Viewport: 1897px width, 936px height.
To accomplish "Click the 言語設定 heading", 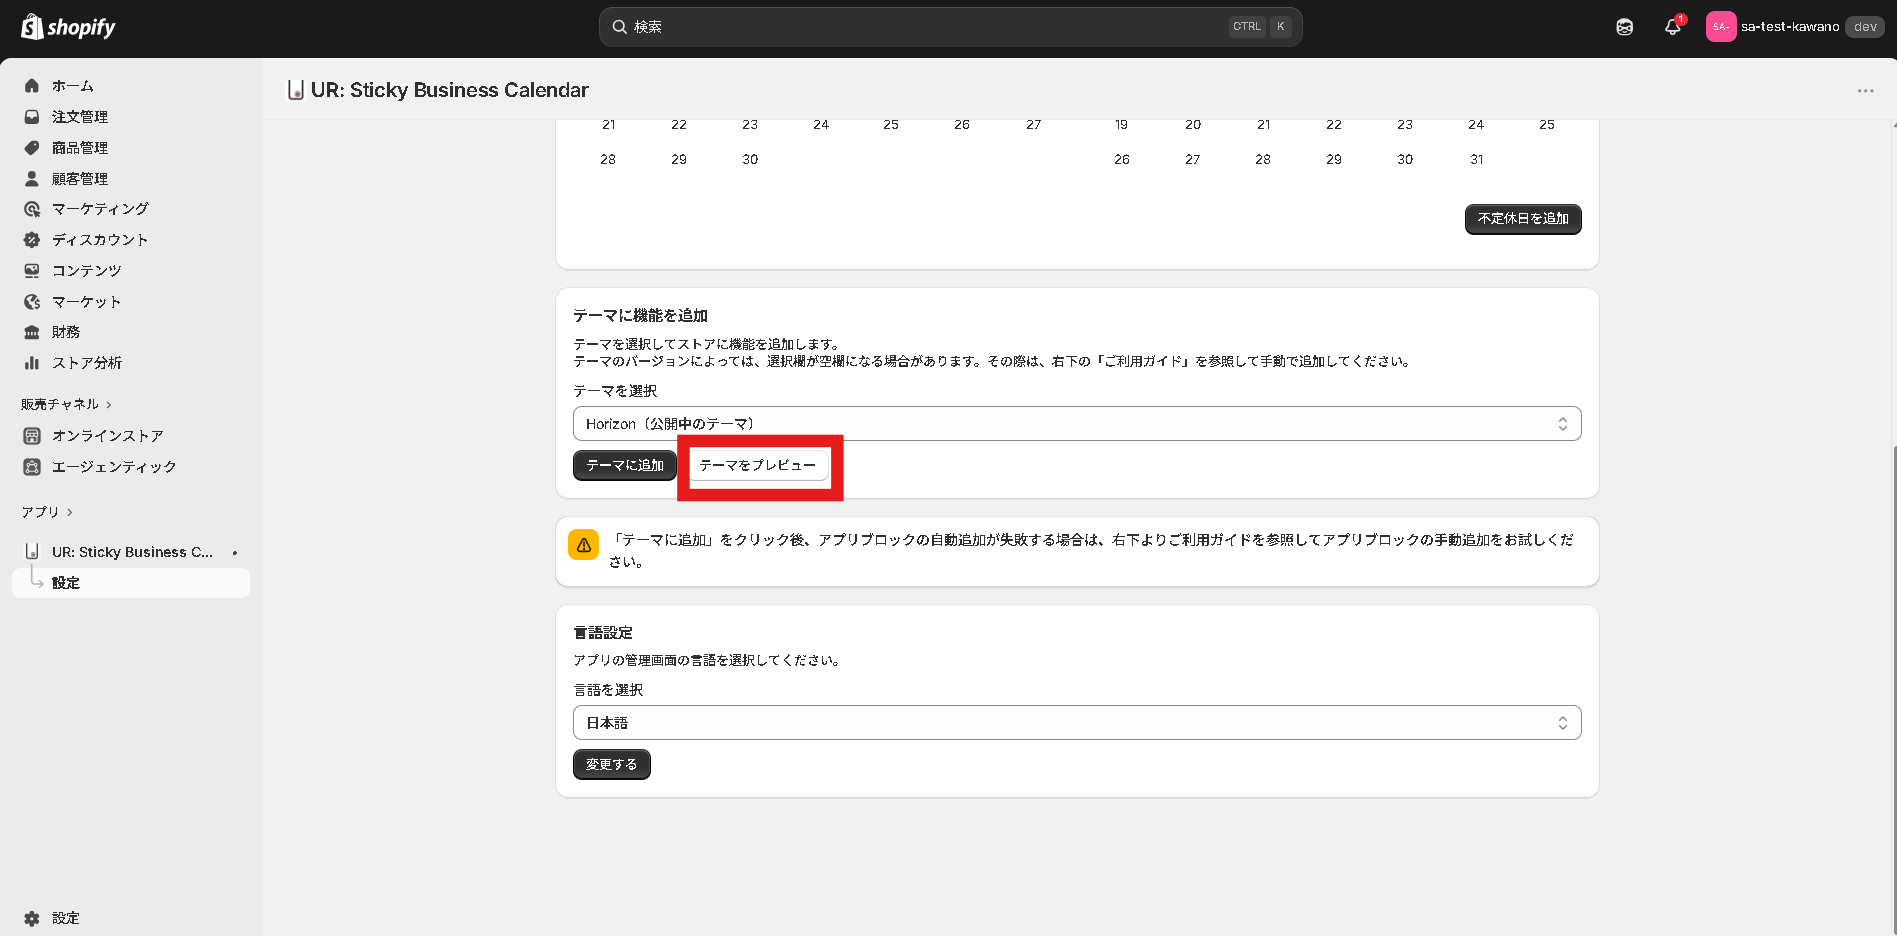I will (x=603, y=633).
